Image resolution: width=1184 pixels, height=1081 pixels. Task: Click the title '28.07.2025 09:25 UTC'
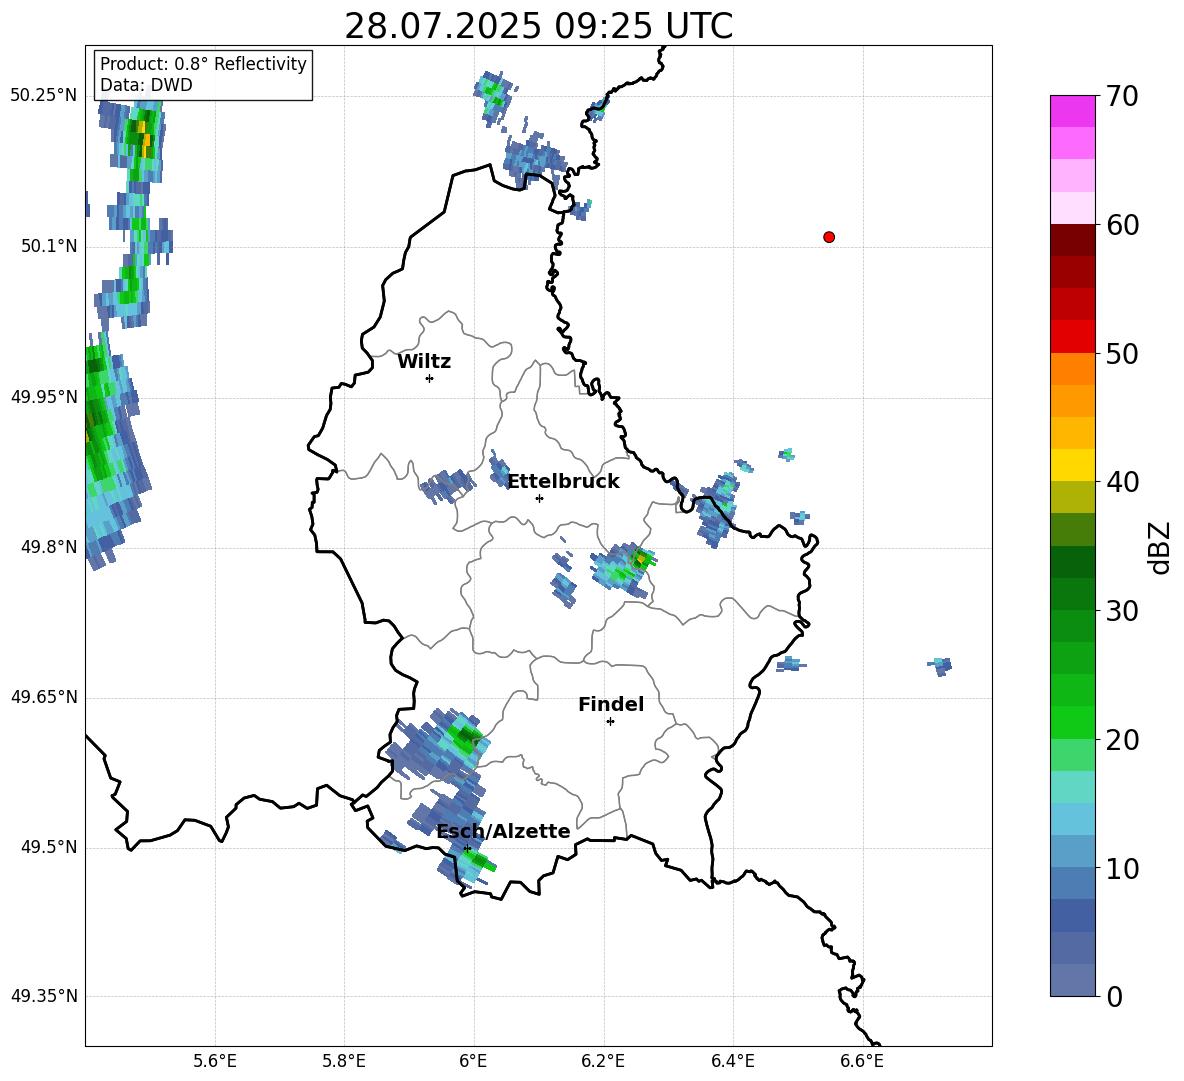click(x=539, y=26)
